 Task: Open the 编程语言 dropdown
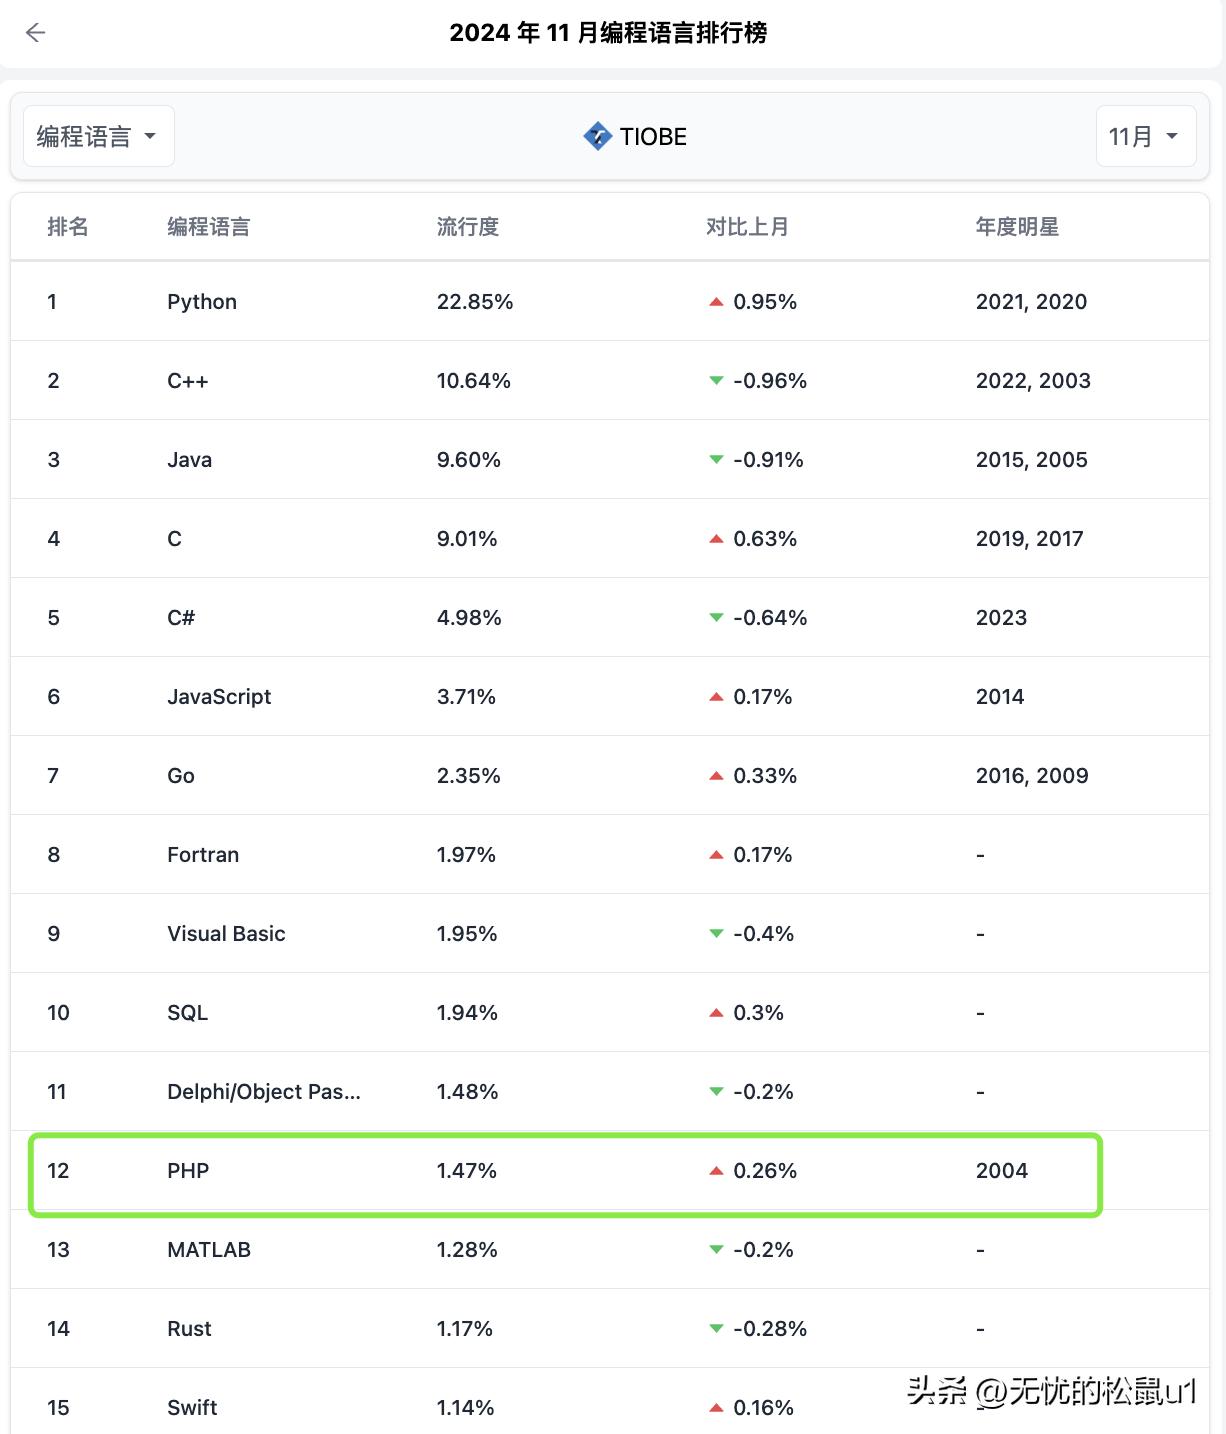tap(99, 136)
